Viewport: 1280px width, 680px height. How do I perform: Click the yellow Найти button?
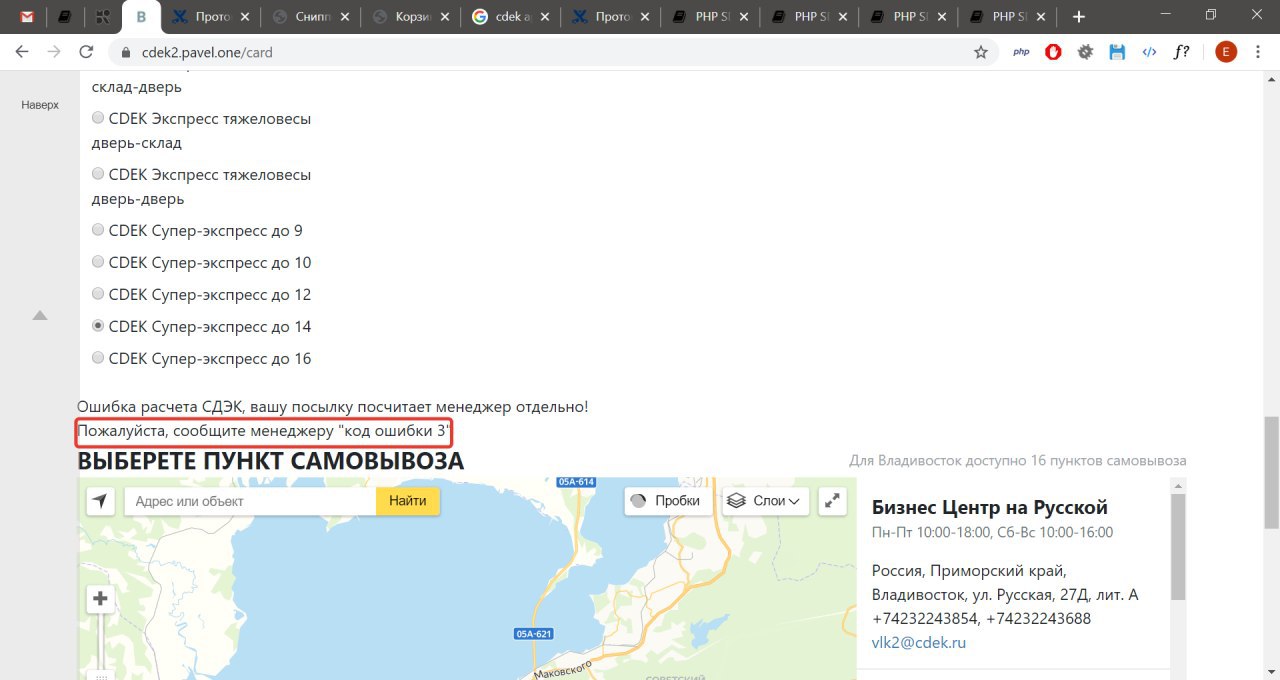[408, 501]
